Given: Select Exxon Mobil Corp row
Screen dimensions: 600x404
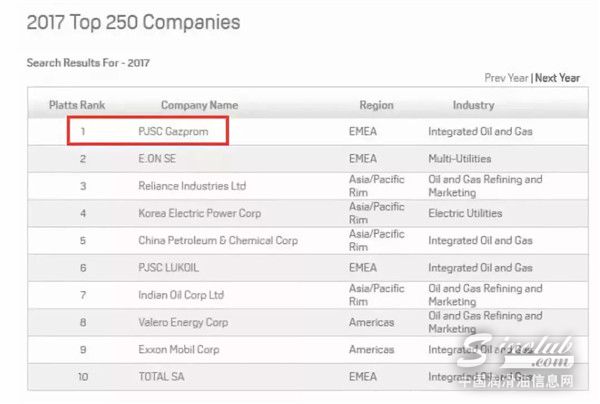Looking at the screenshot, I should coord(181,350).
